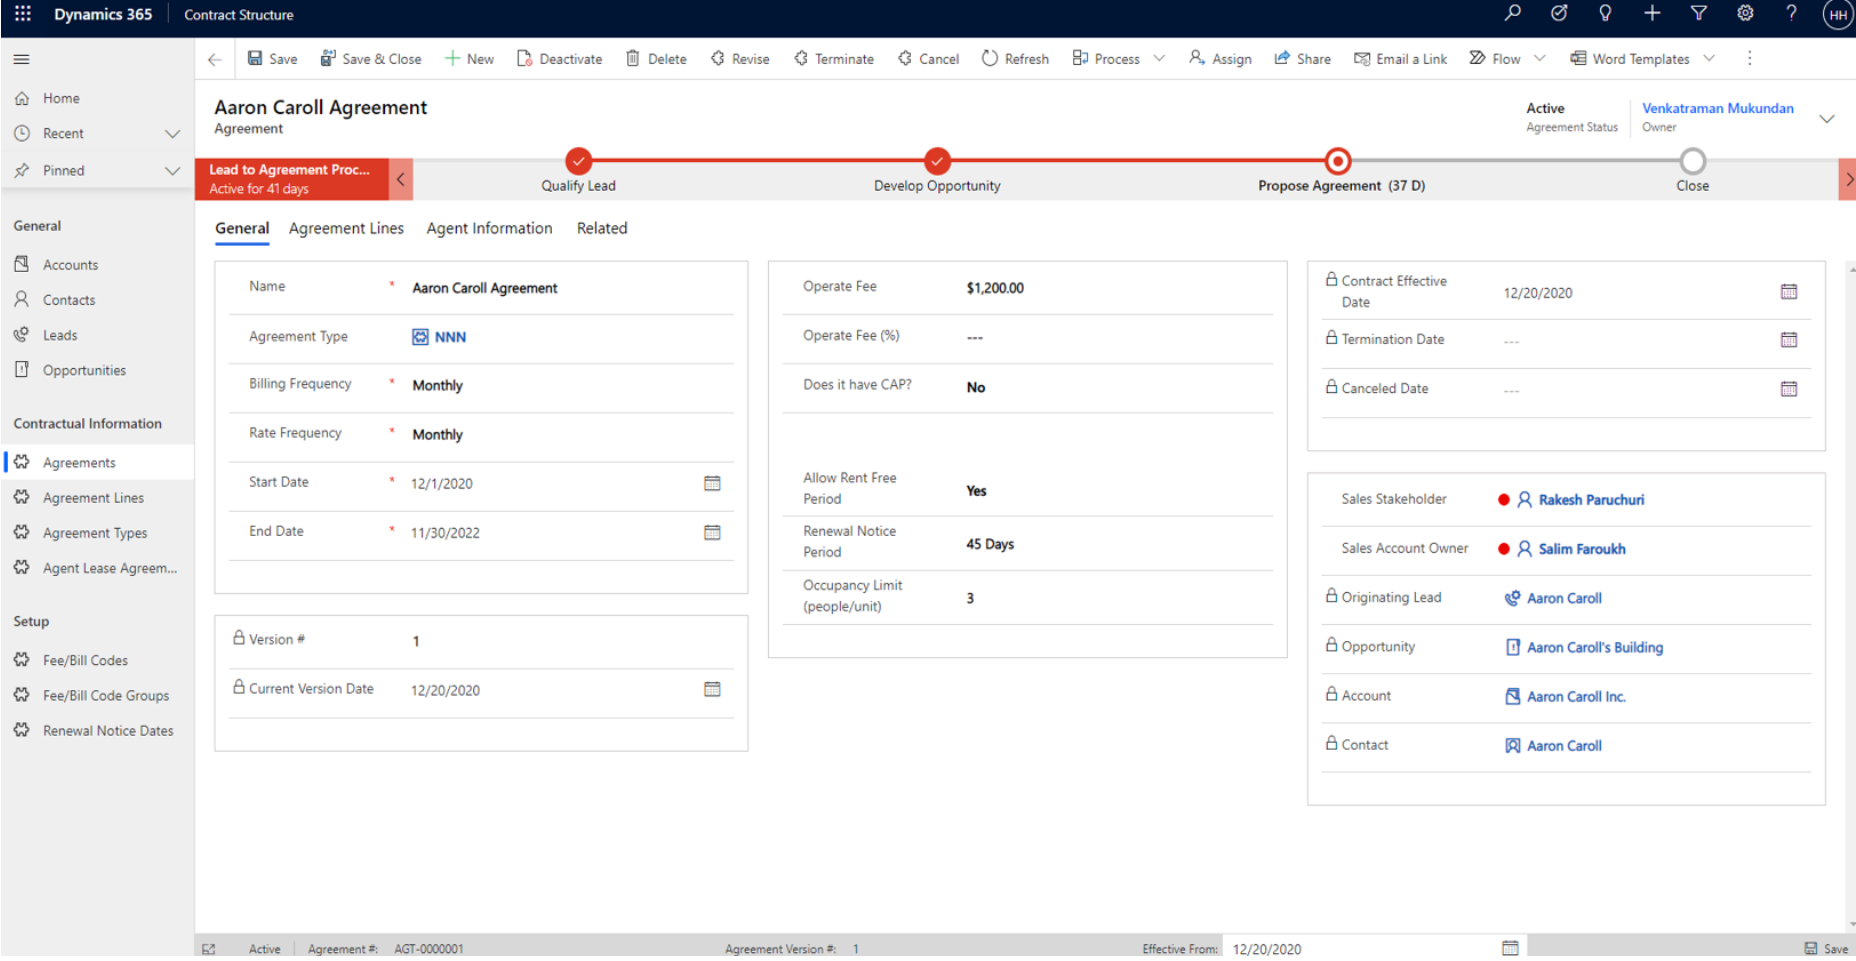
Task: Open the Related tab
Action: click(x=601, y=228)
